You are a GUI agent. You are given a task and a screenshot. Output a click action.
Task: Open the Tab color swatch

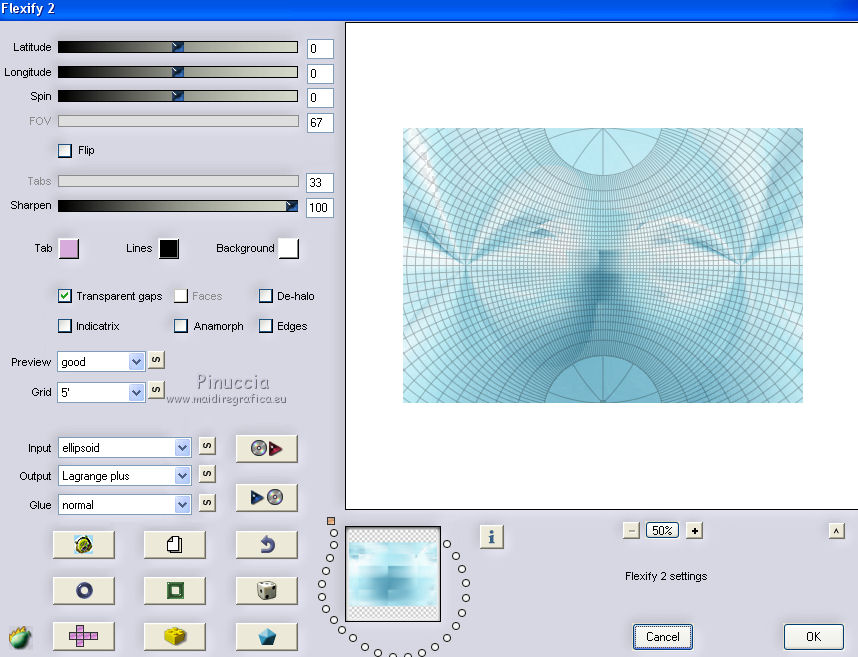point(68,248)
